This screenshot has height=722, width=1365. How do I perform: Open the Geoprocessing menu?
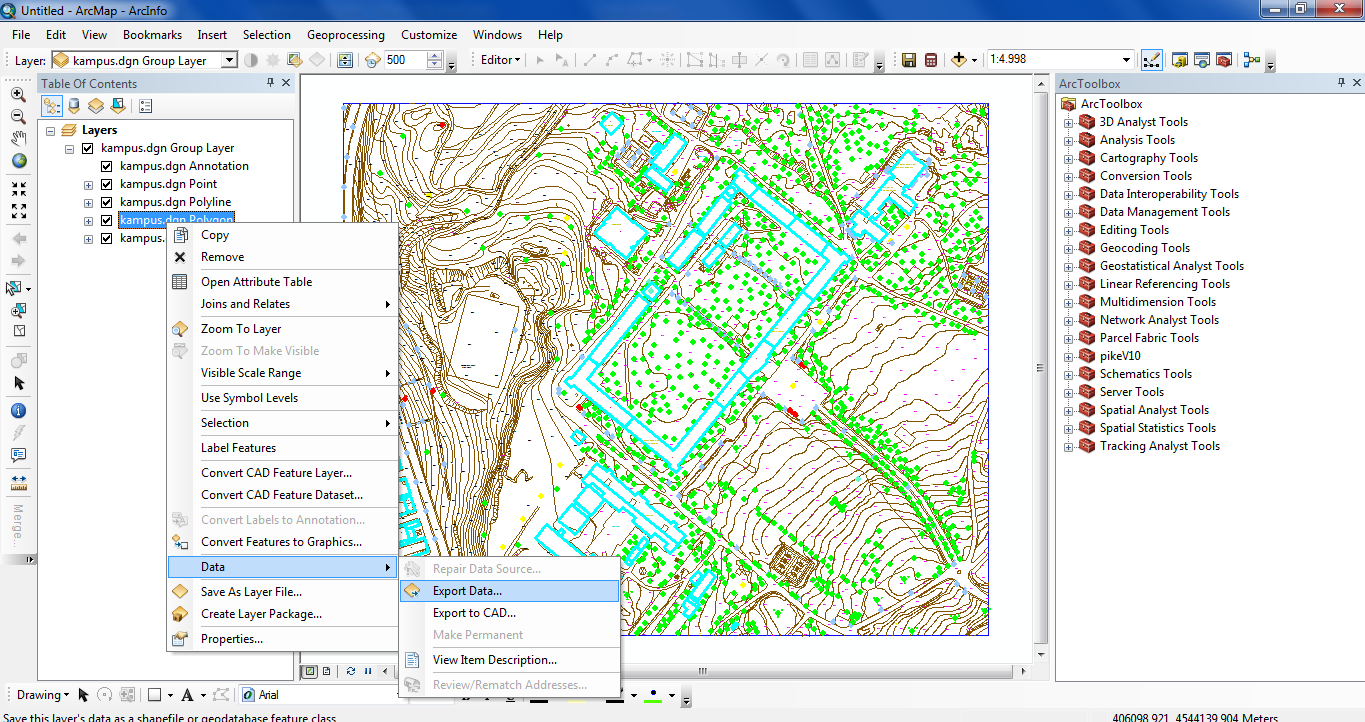pos(346,35)
